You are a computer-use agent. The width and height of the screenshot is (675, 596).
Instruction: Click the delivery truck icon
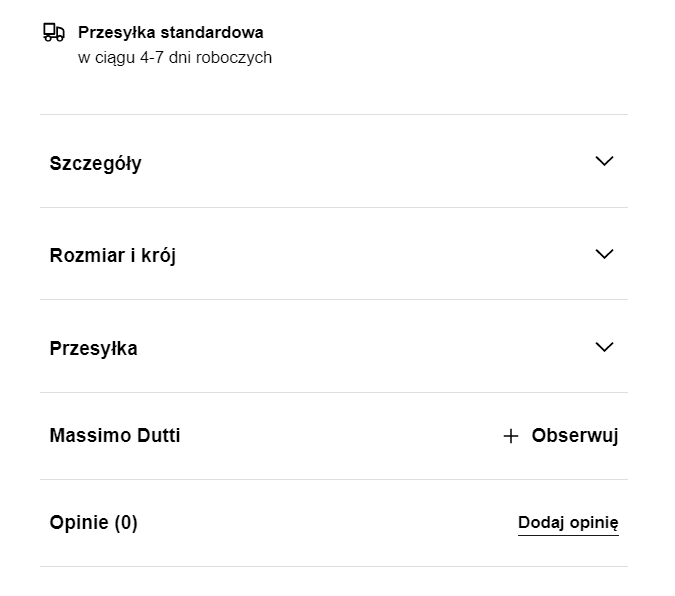click(54, 32)
